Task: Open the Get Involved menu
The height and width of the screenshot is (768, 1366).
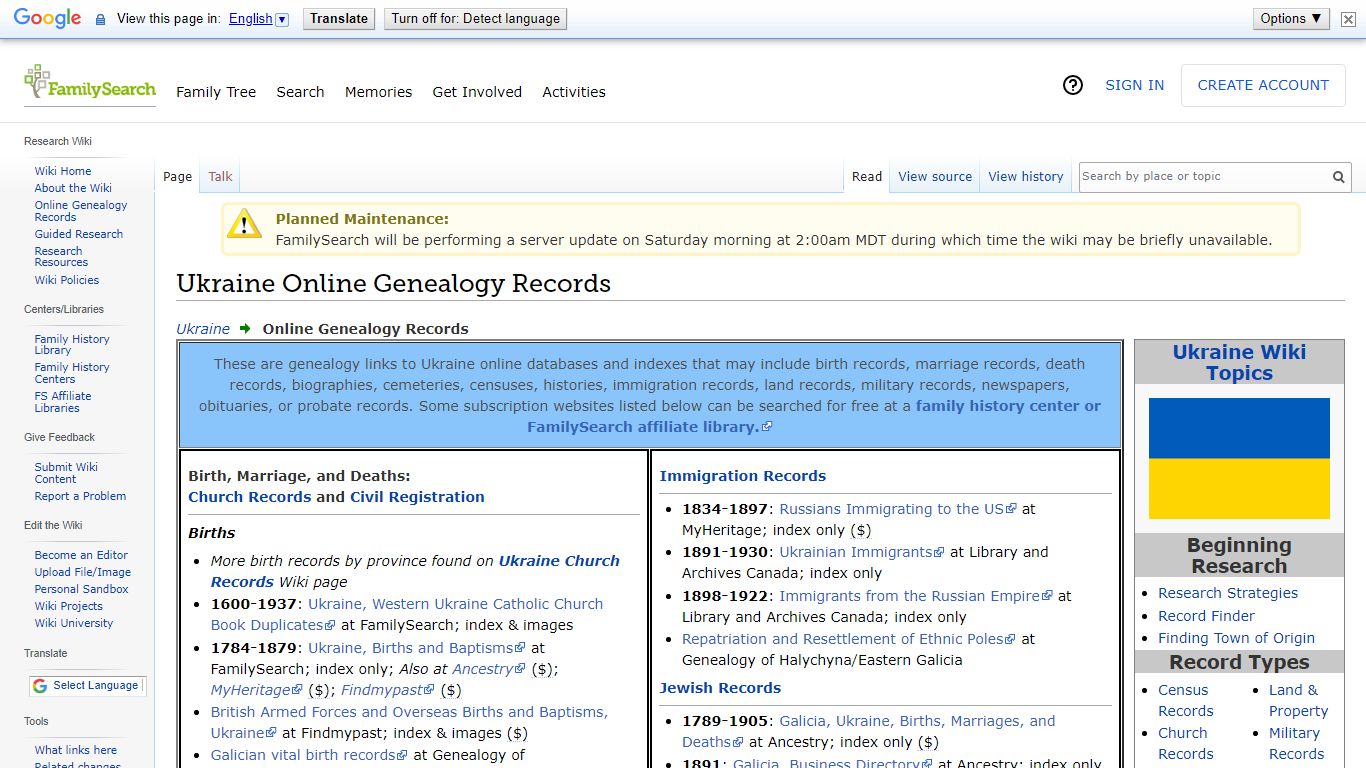Action: tap(477, 92)
